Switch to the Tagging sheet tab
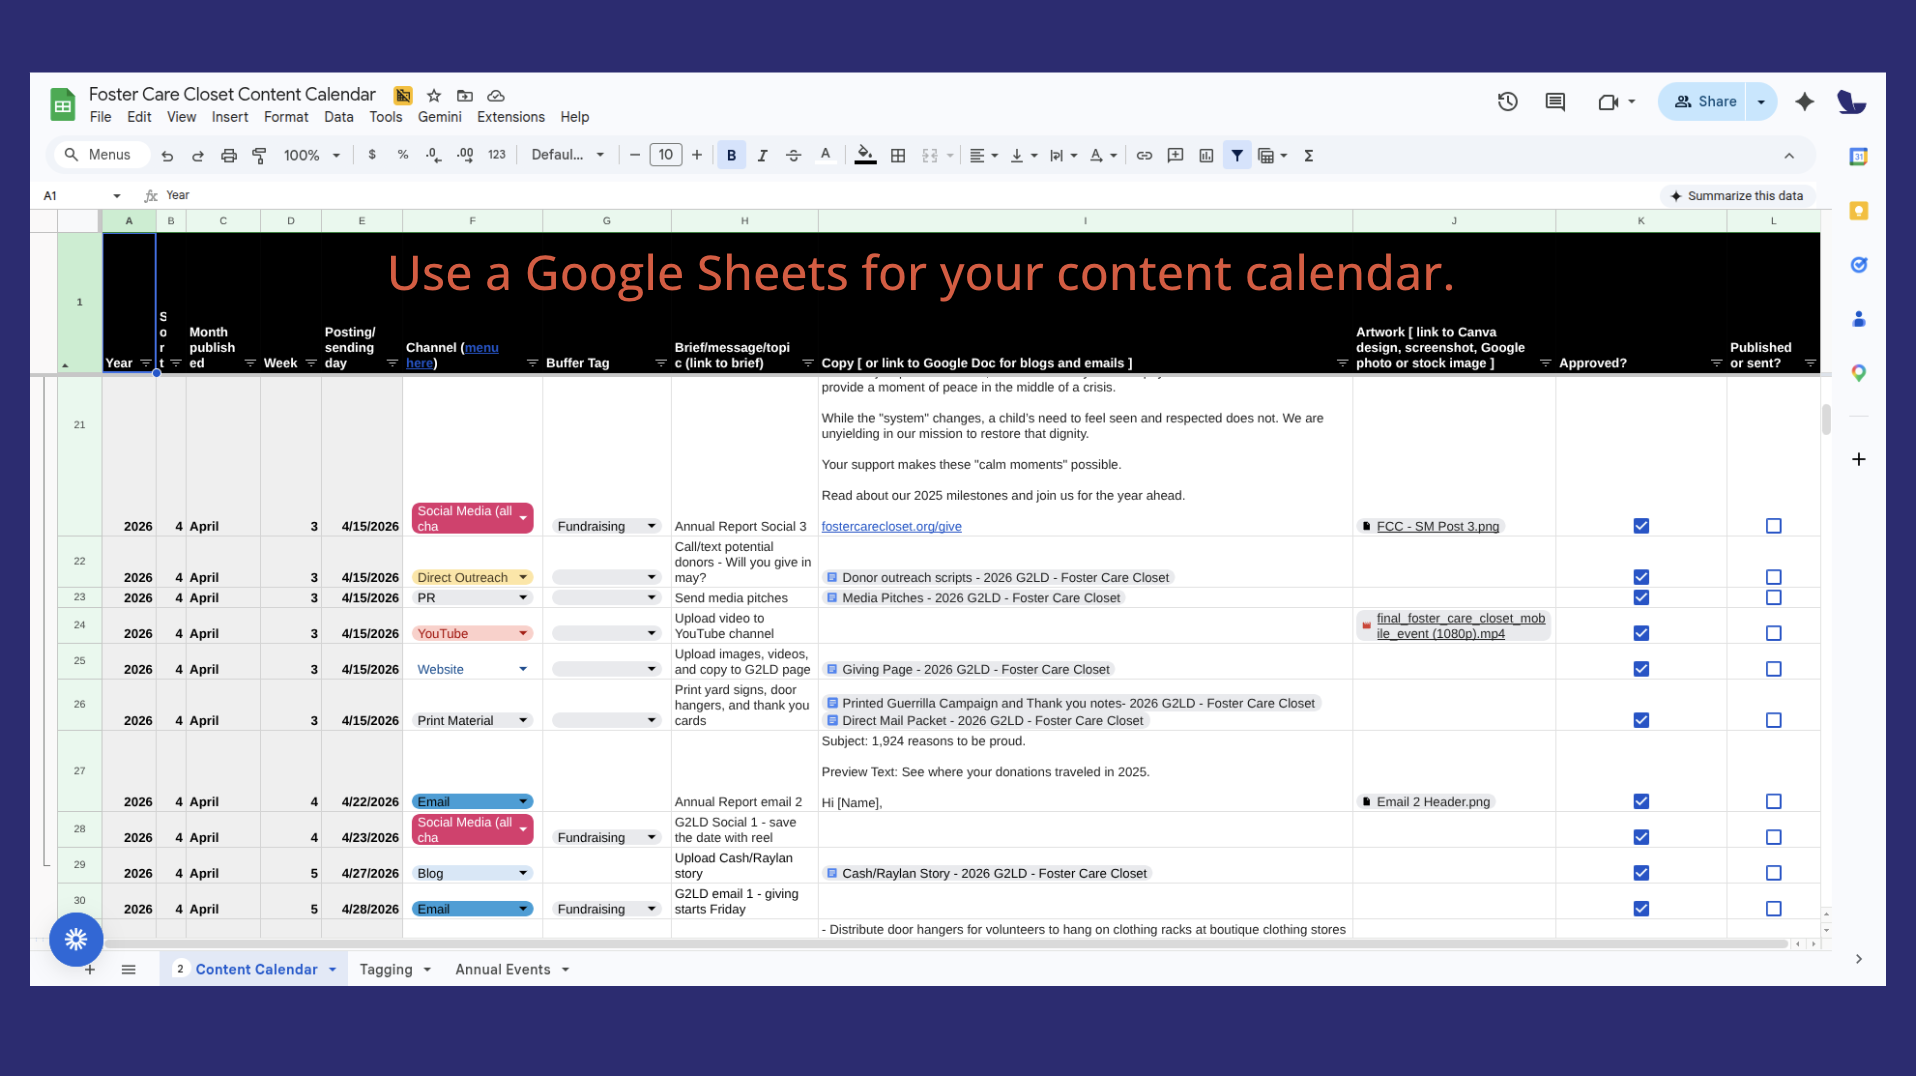The image size is (1916, 1076). pyautogui.click(x=386, y=969)
